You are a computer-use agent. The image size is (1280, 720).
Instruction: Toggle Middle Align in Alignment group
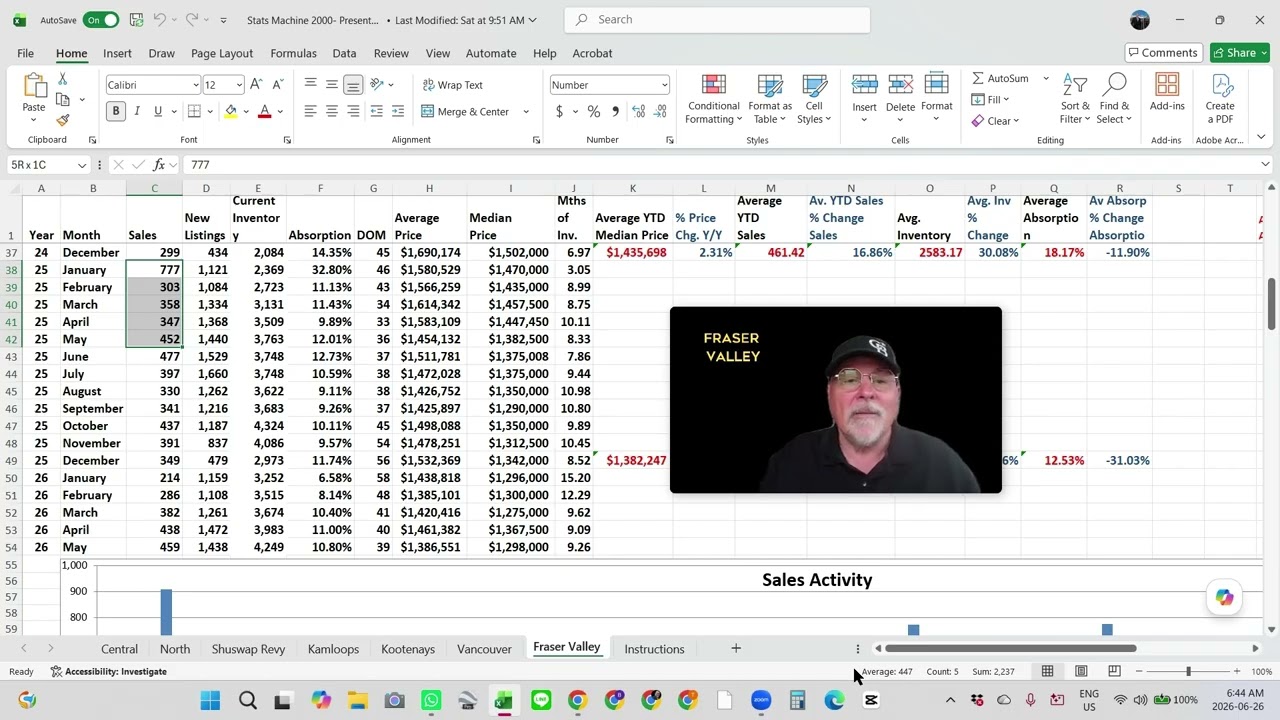[332, 85]
